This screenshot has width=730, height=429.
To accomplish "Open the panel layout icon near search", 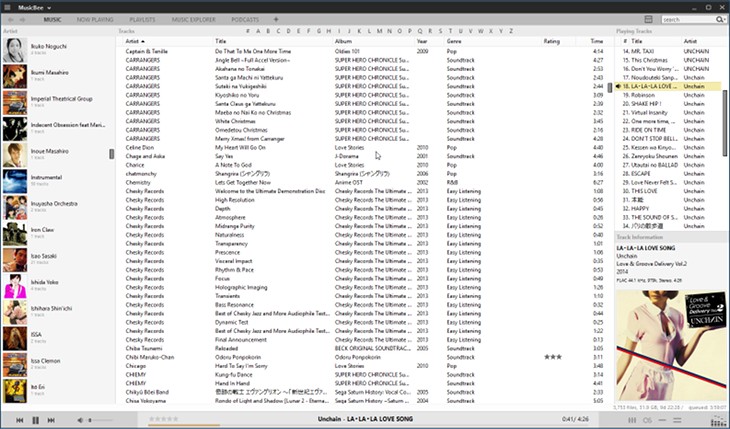I will [x=648, y=19].
